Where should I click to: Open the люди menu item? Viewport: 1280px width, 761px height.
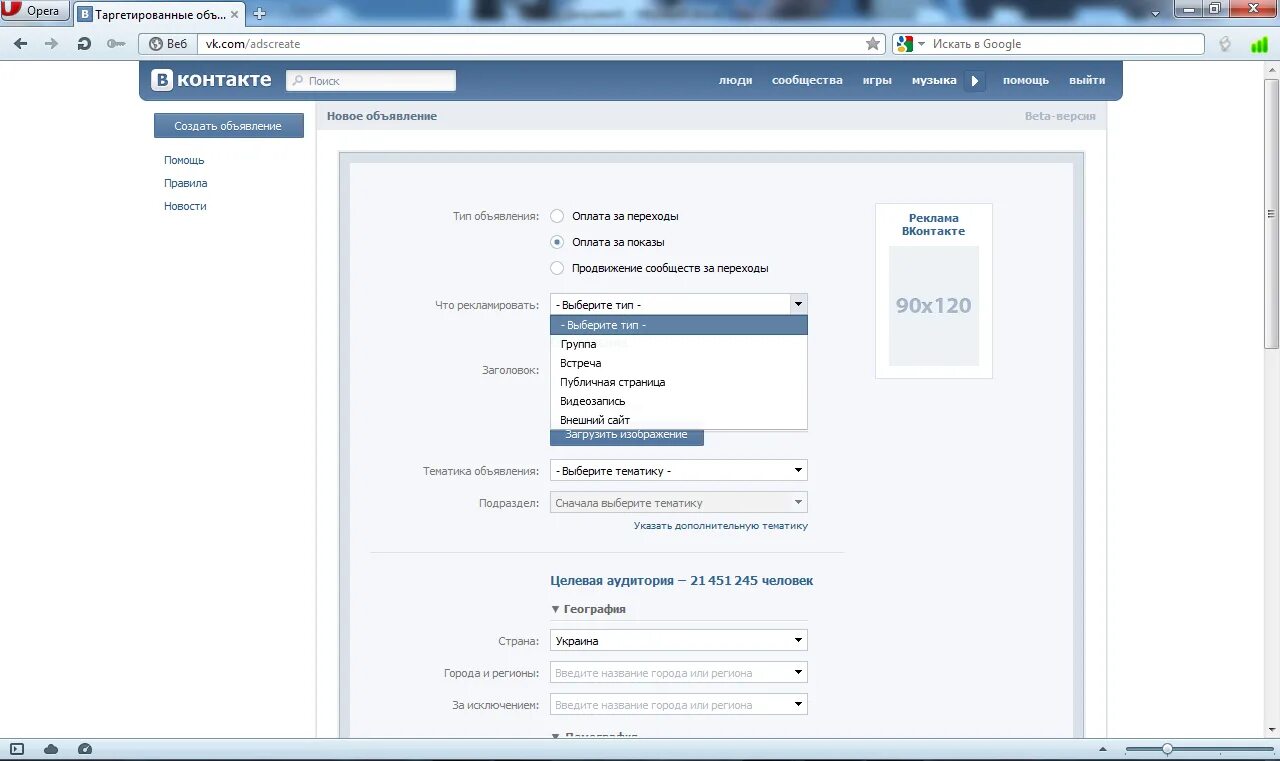735,80
